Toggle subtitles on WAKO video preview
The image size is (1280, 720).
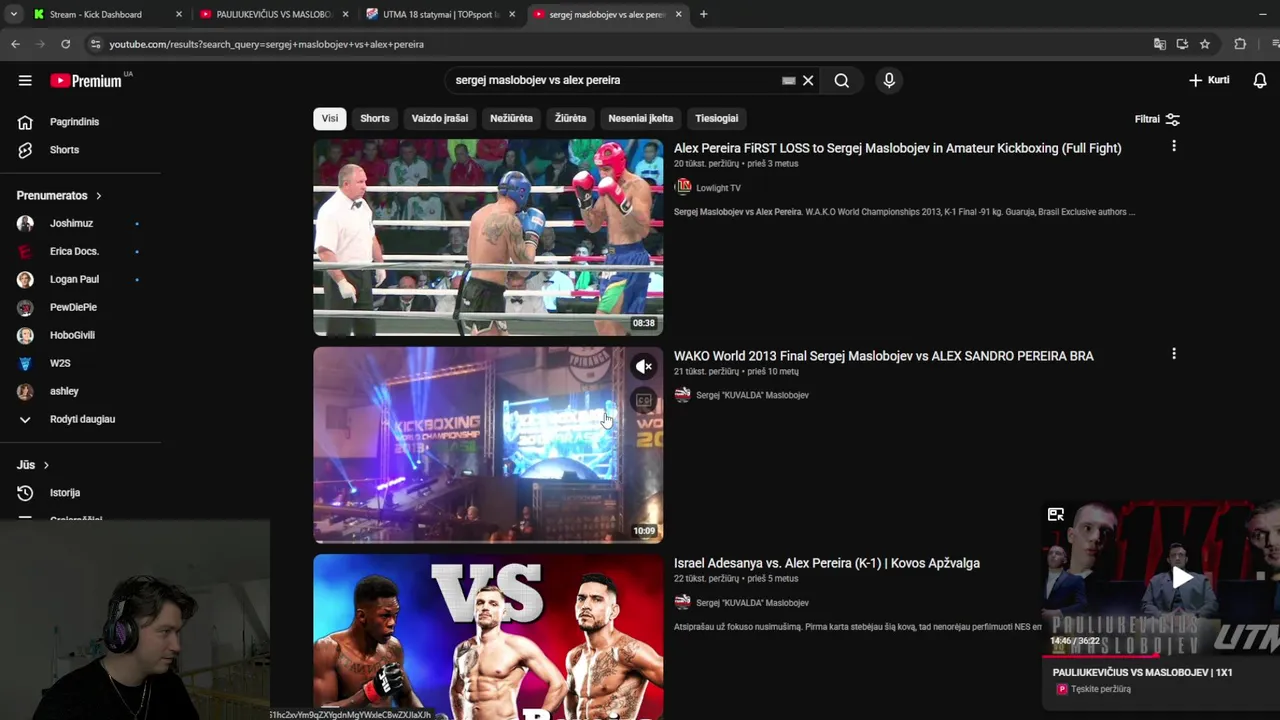pyautogui.click(x=644, y=401)
